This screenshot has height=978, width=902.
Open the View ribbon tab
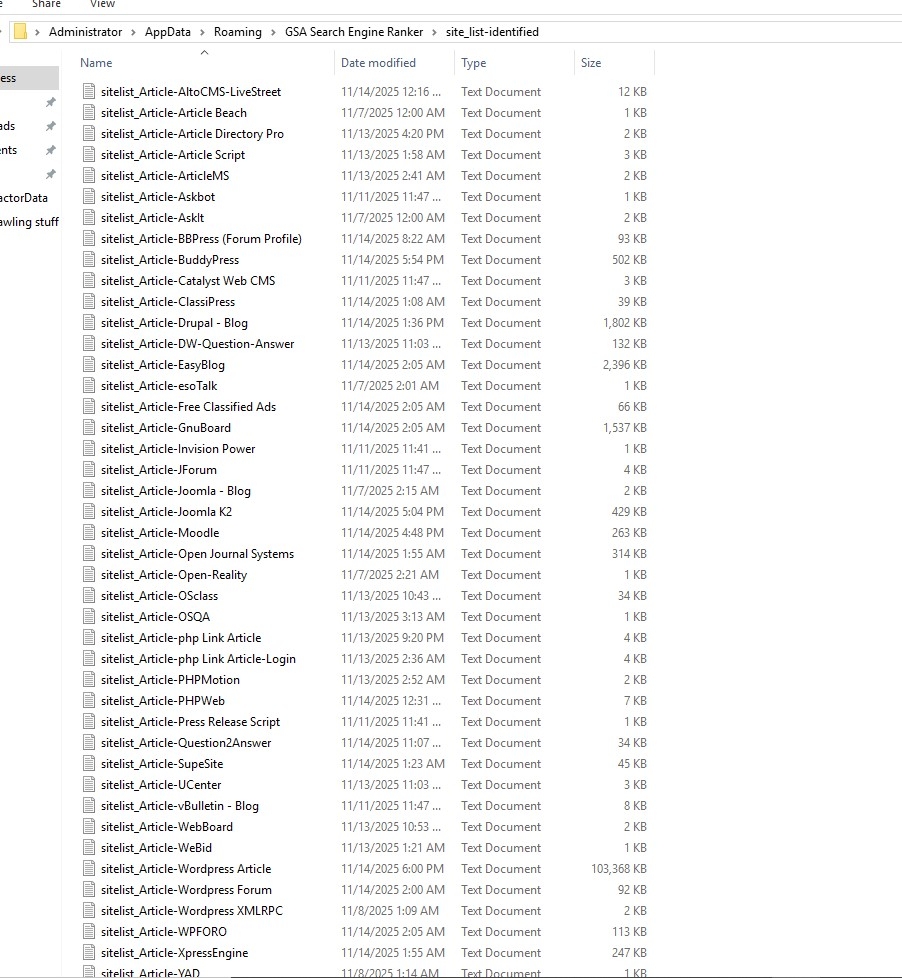(x=102, y=5)
